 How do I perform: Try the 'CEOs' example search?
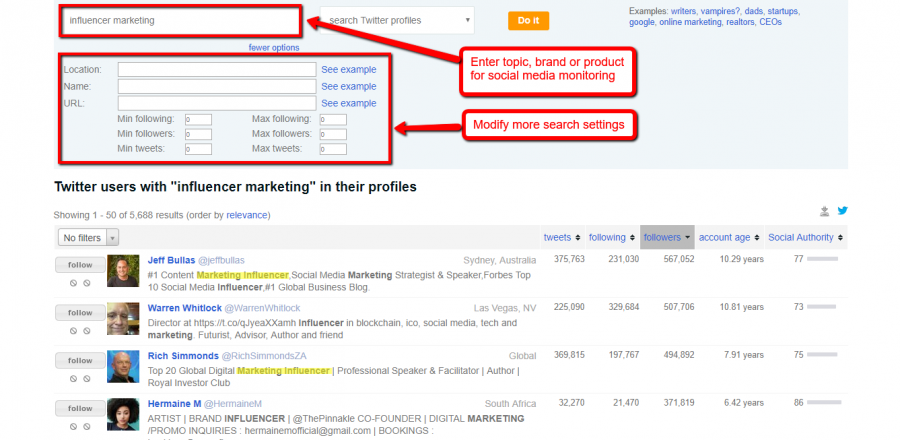pyautogui.click(x=770, y=22)
